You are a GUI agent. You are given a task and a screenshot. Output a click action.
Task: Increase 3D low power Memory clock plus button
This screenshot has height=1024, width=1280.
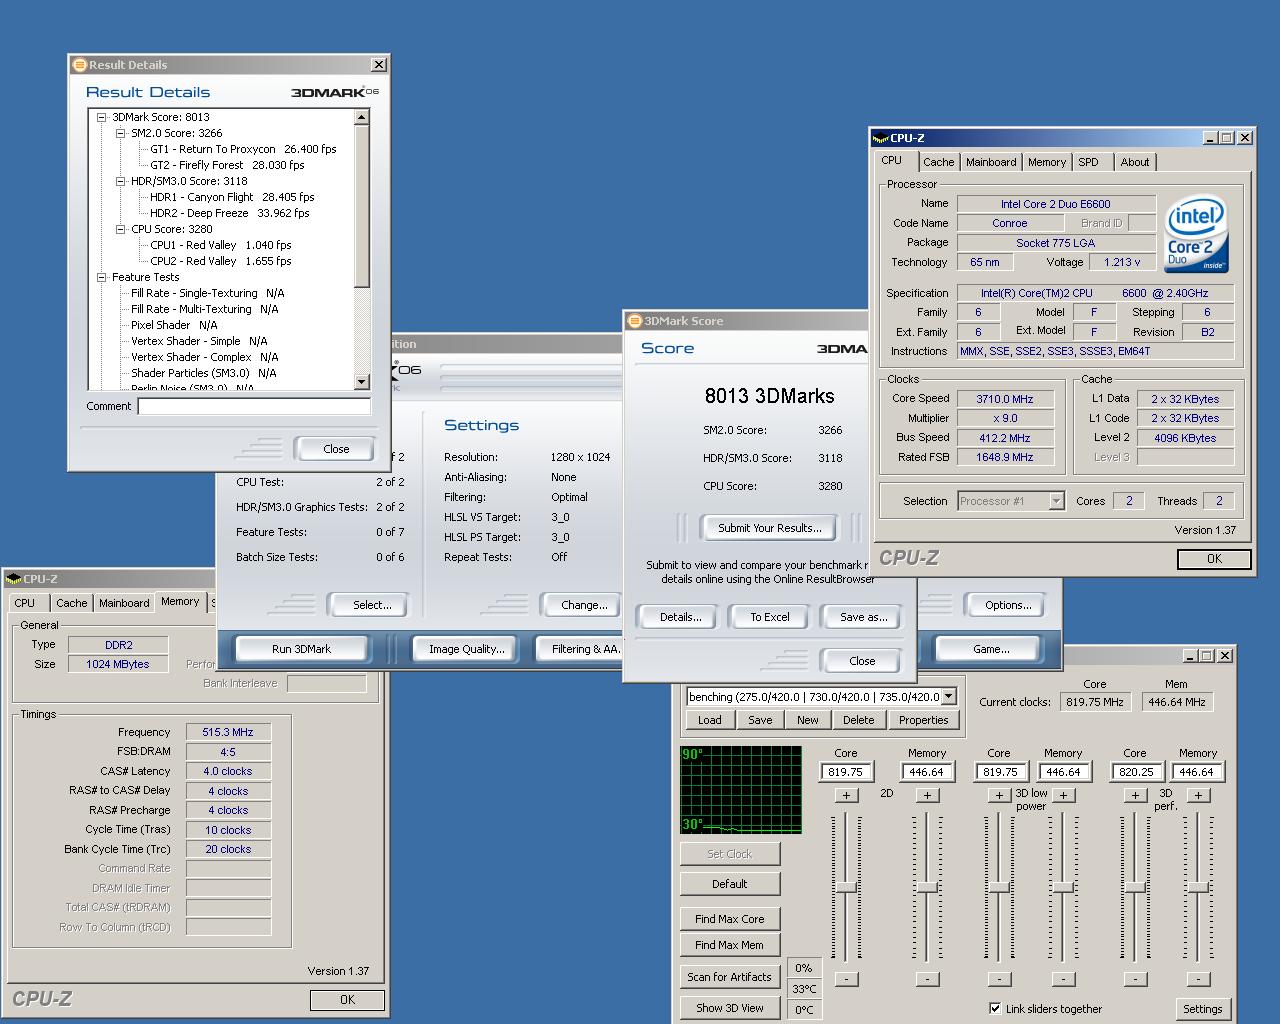click(1063, 795)
